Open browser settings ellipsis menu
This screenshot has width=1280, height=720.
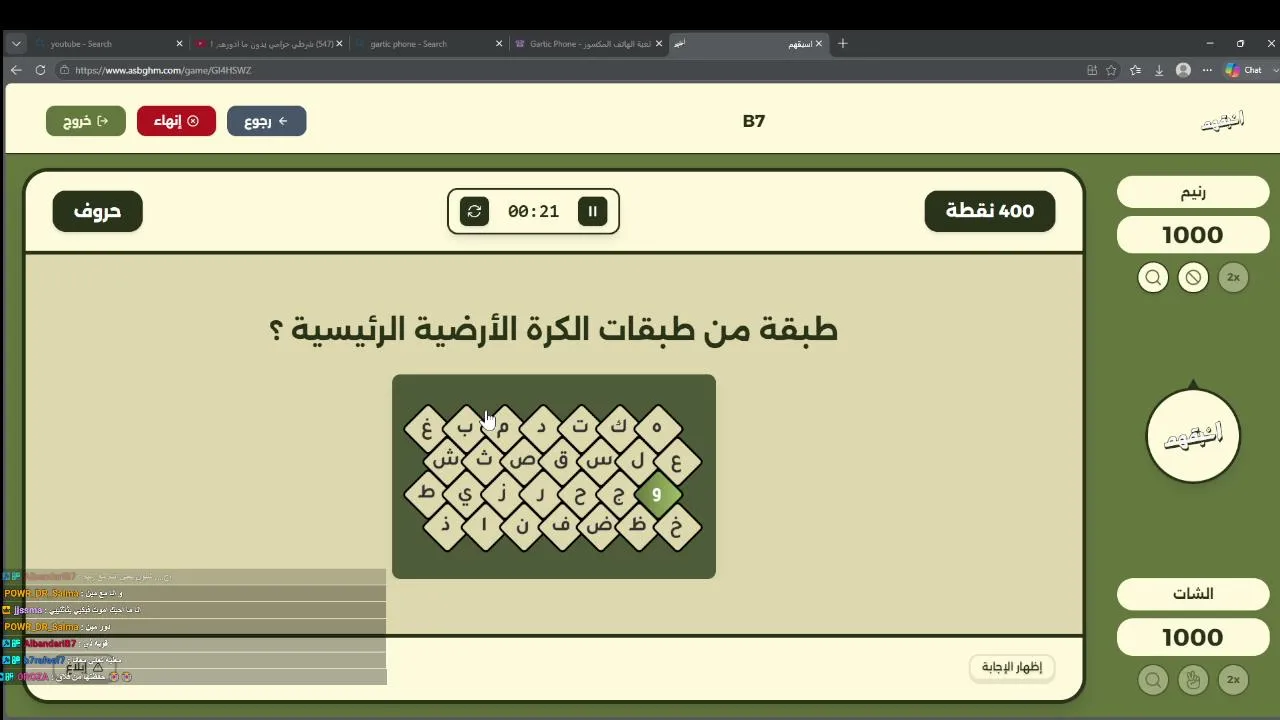pos(1207,70)
